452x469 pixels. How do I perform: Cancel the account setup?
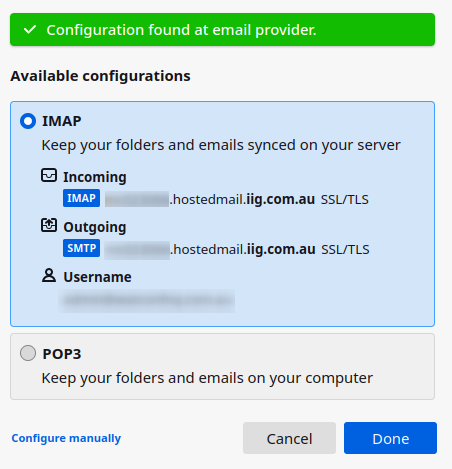289,438
